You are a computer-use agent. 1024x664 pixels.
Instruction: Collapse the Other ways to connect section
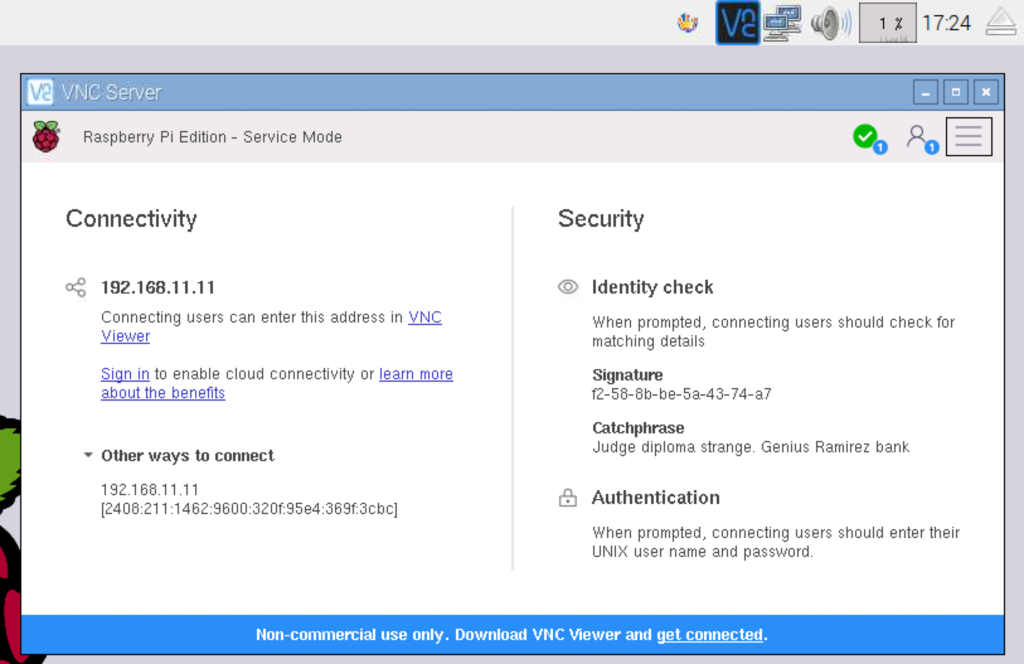[x=88, y=455]
